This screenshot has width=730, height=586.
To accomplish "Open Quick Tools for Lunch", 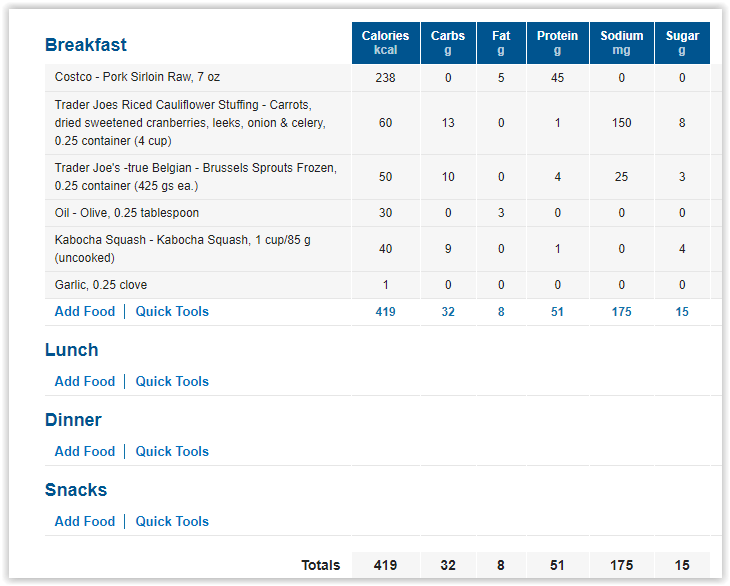I will coord(172,381).
